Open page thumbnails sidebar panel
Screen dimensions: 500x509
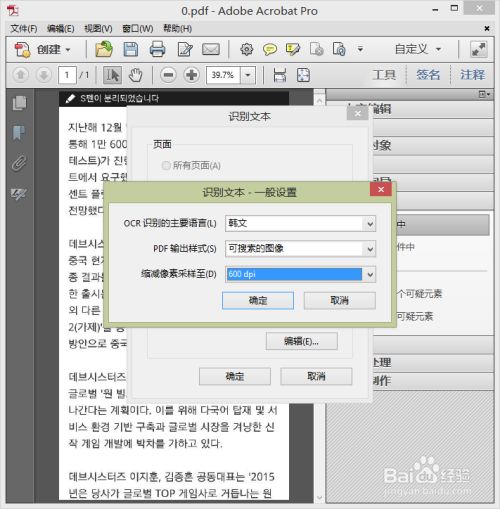pos(19,103)
